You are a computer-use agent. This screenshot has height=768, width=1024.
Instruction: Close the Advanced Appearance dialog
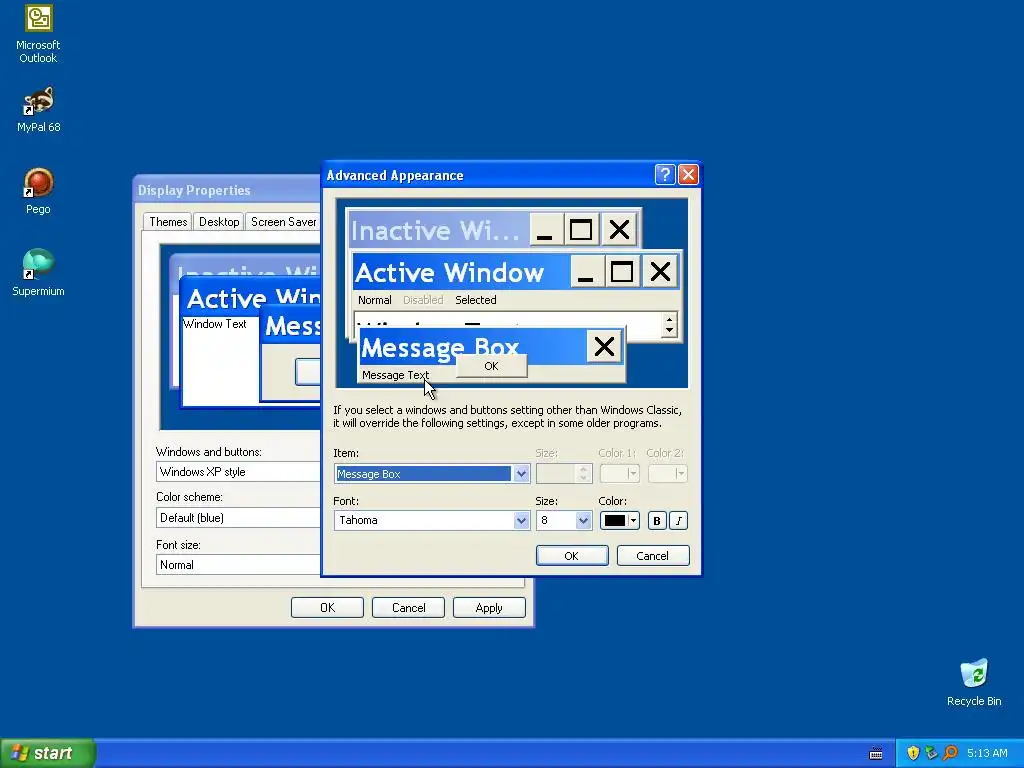pos(688,174)
